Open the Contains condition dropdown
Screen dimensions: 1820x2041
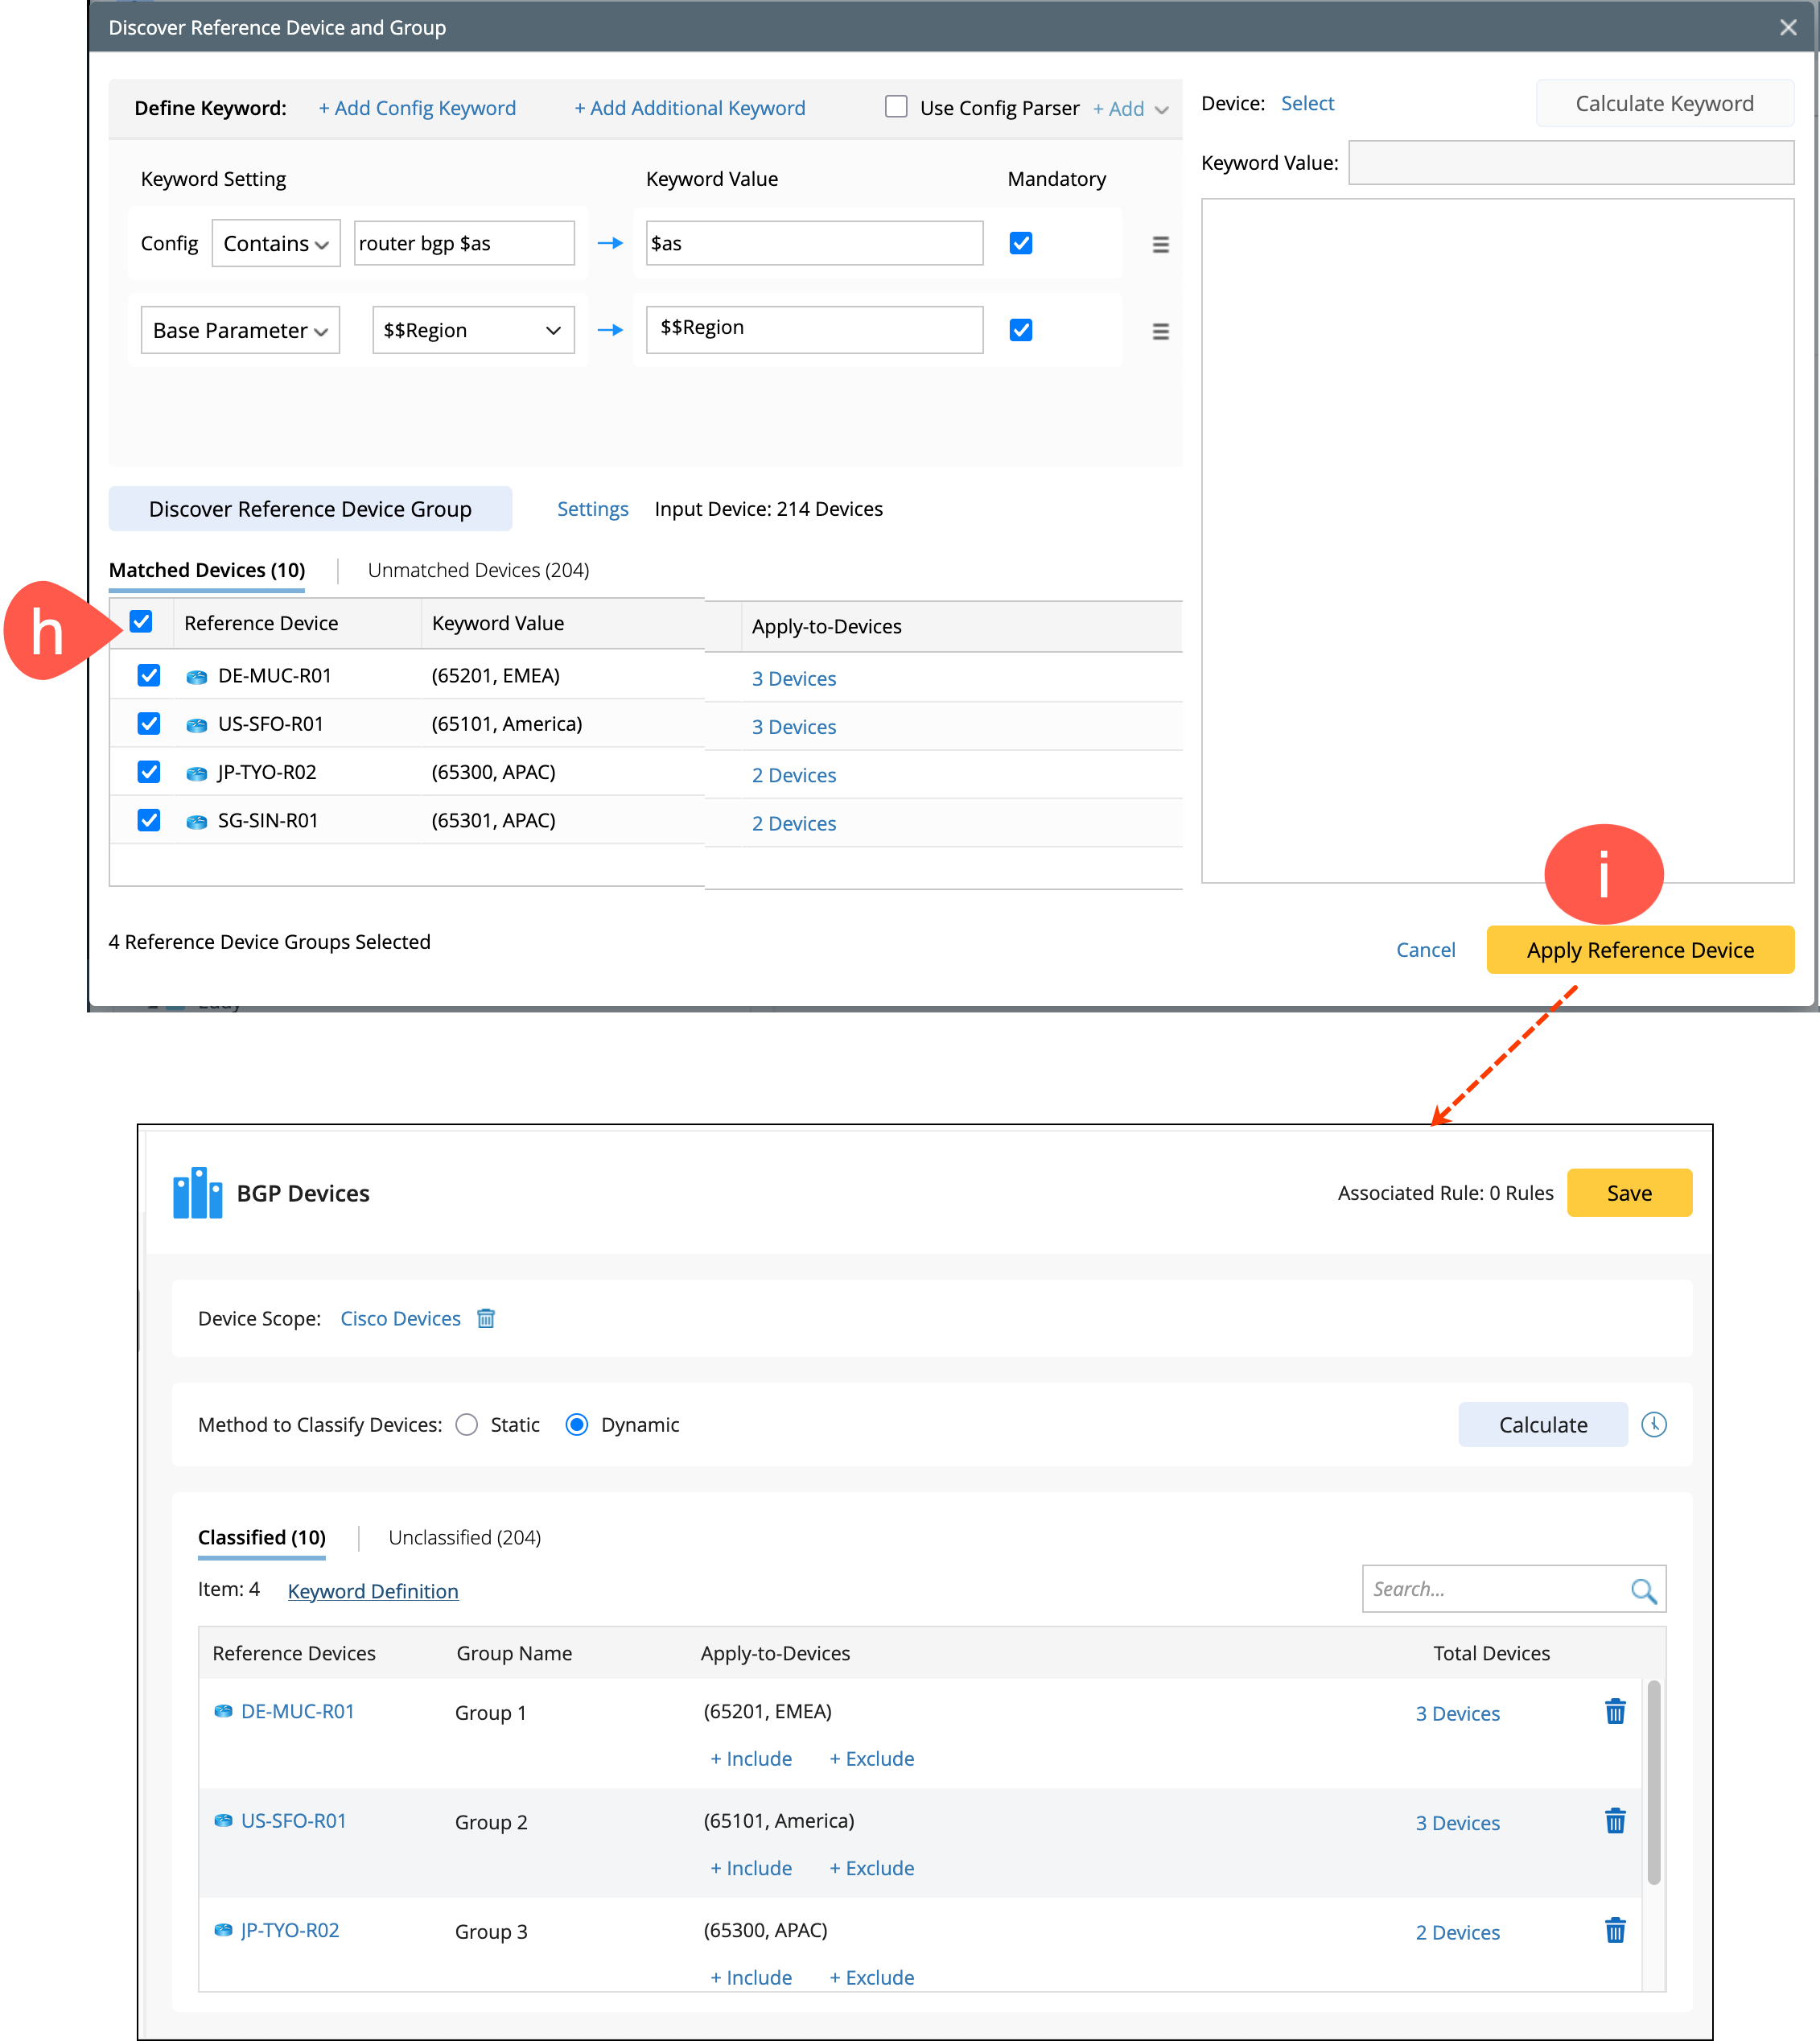click(x=276, y=243)
